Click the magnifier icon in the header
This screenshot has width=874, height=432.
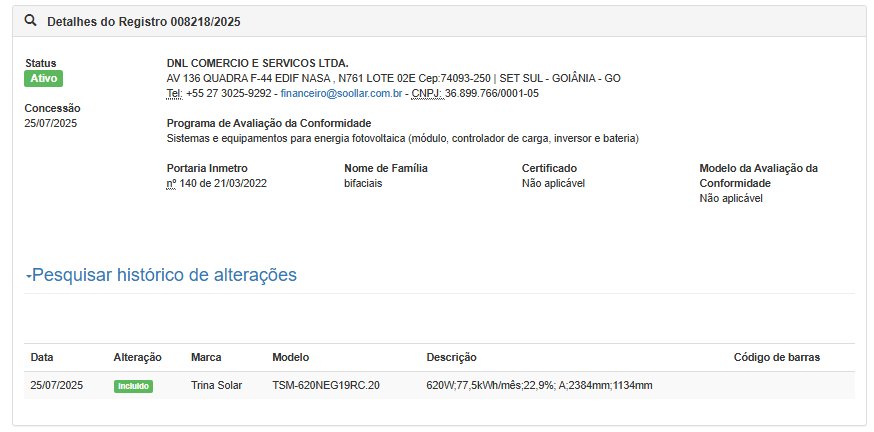coord(31,21)
